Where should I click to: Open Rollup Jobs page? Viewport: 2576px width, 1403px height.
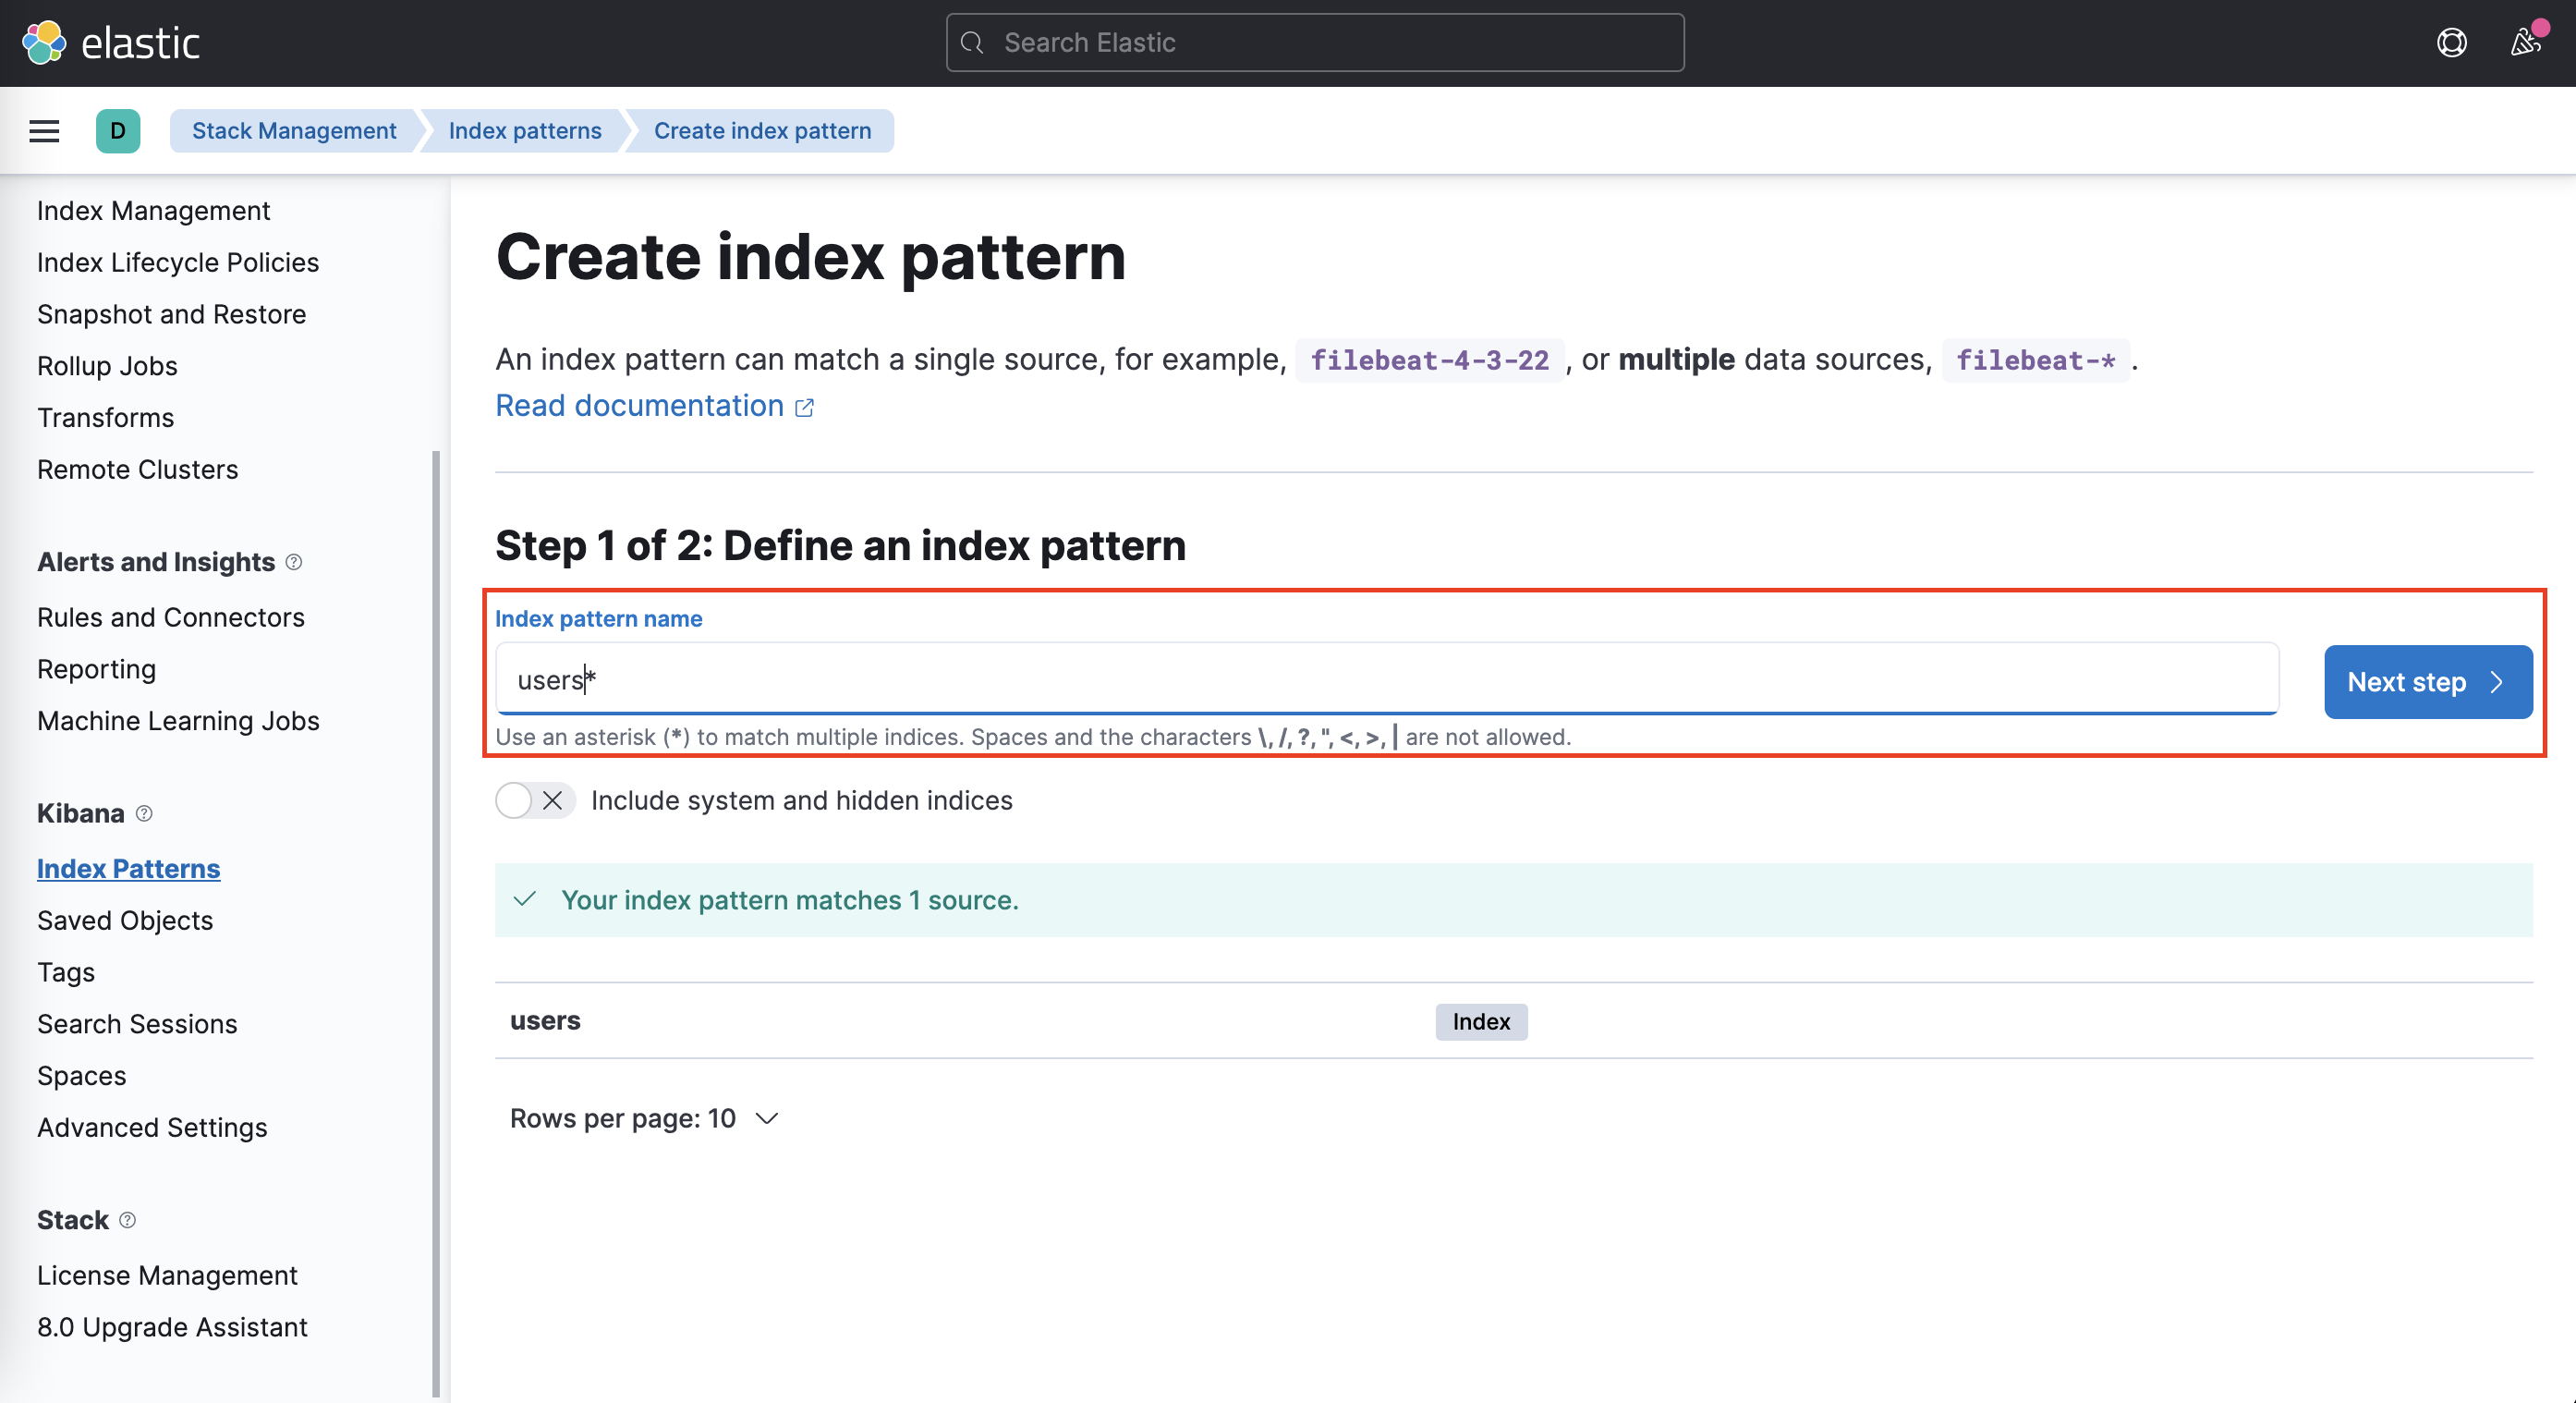point(108,366)
